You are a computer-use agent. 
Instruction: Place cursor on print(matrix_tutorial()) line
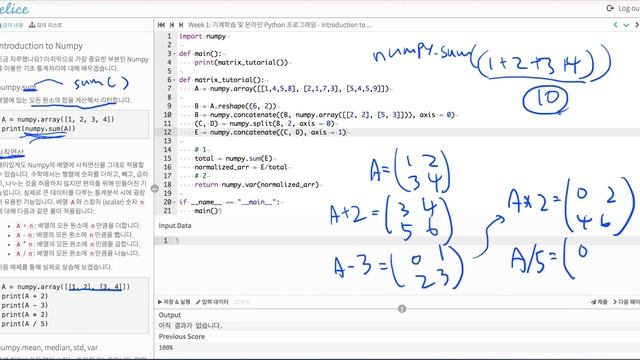point(241,62)
